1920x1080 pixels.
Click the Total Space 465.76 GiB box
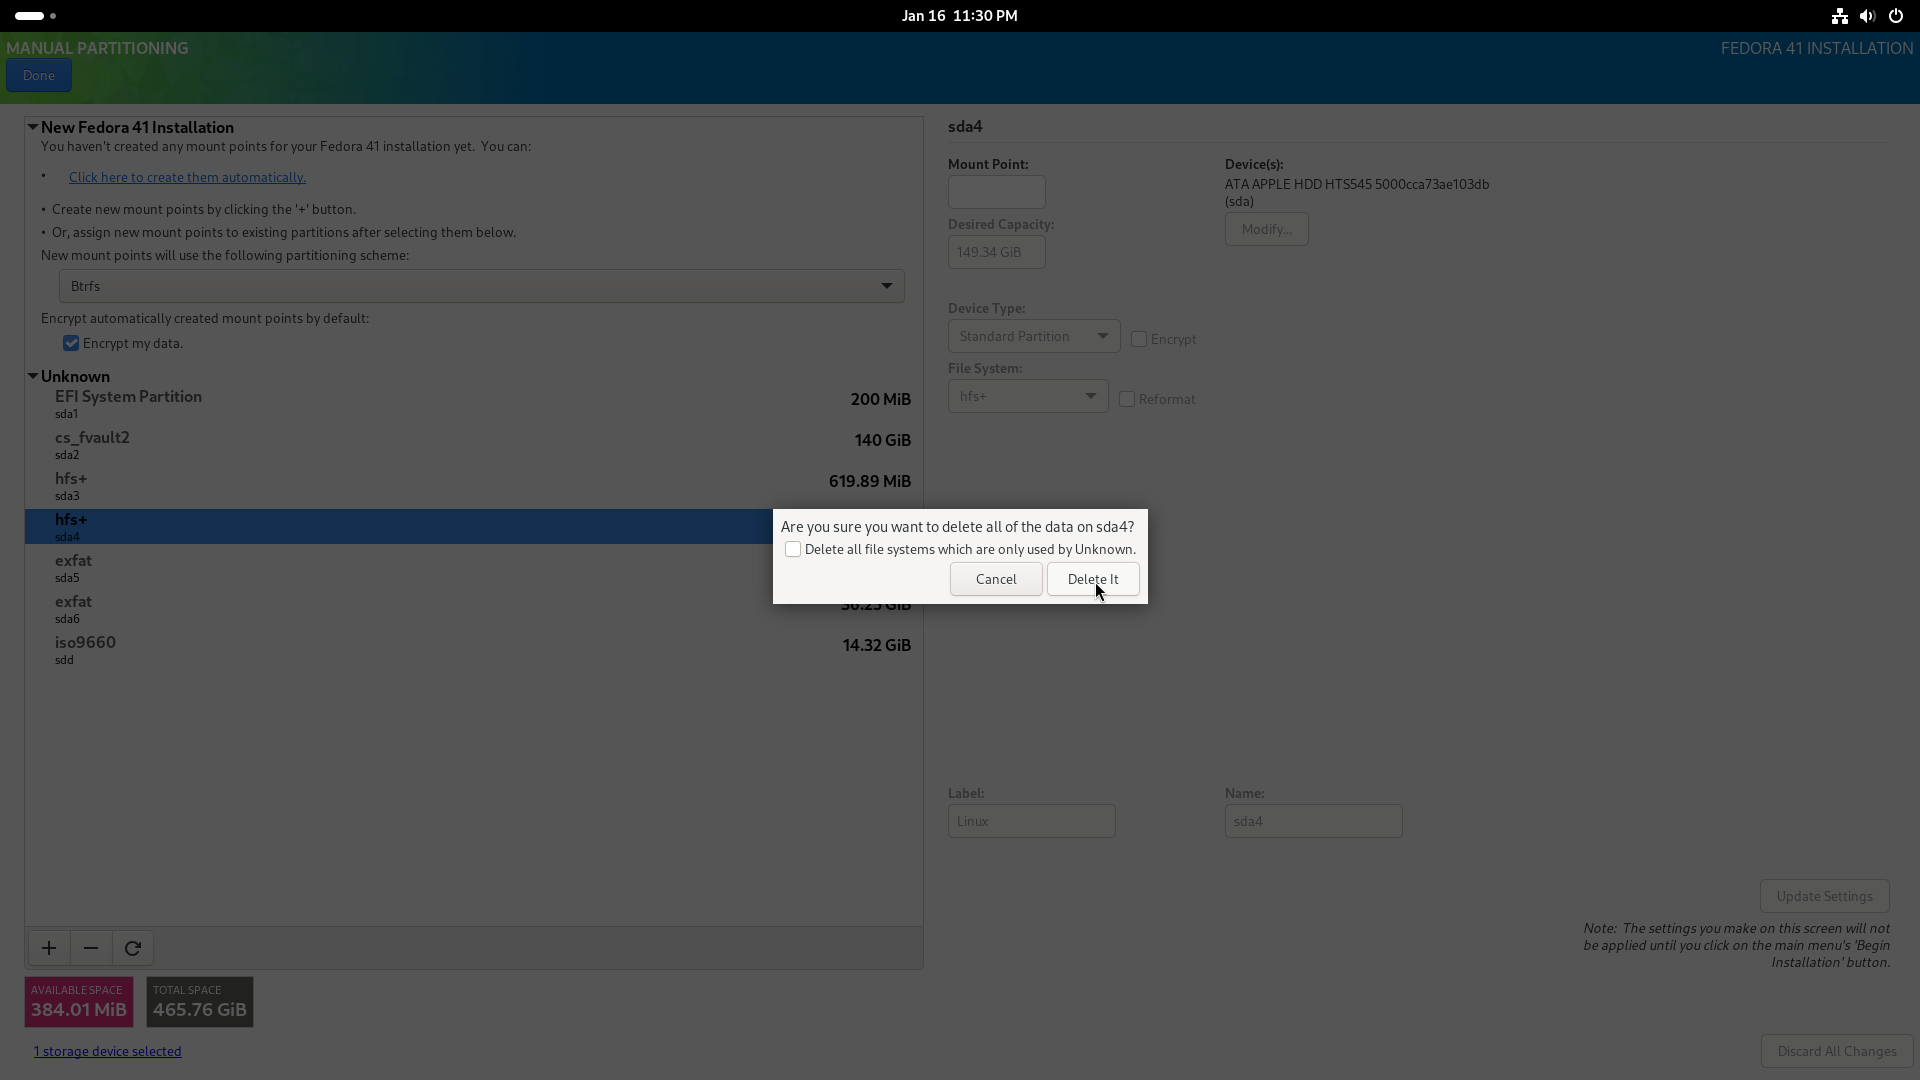tap(200, 1002)
